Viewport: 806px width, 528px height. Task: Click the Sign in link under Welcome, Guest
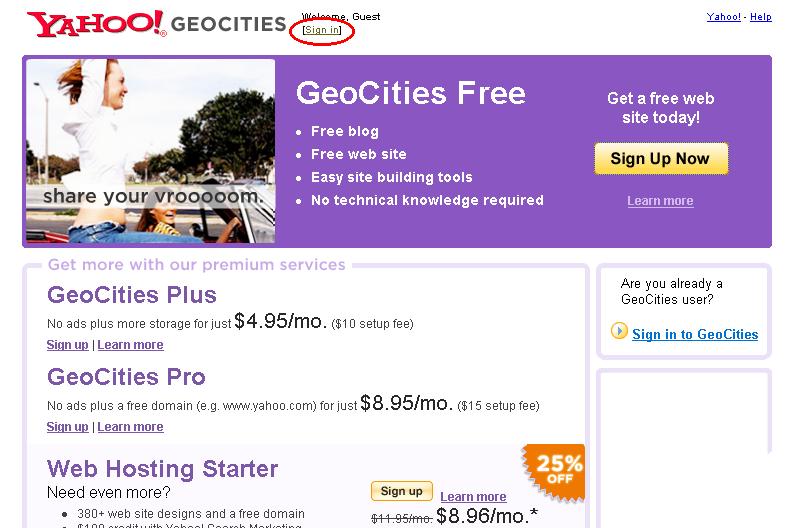322,30
